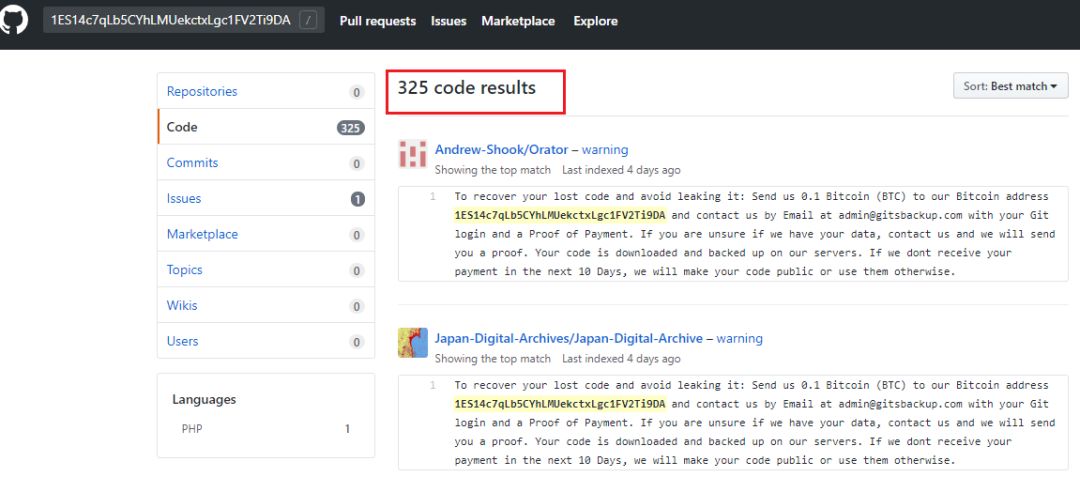Go to Marketplace in the top navigation

pyautogui.click(x=518, y=21)
